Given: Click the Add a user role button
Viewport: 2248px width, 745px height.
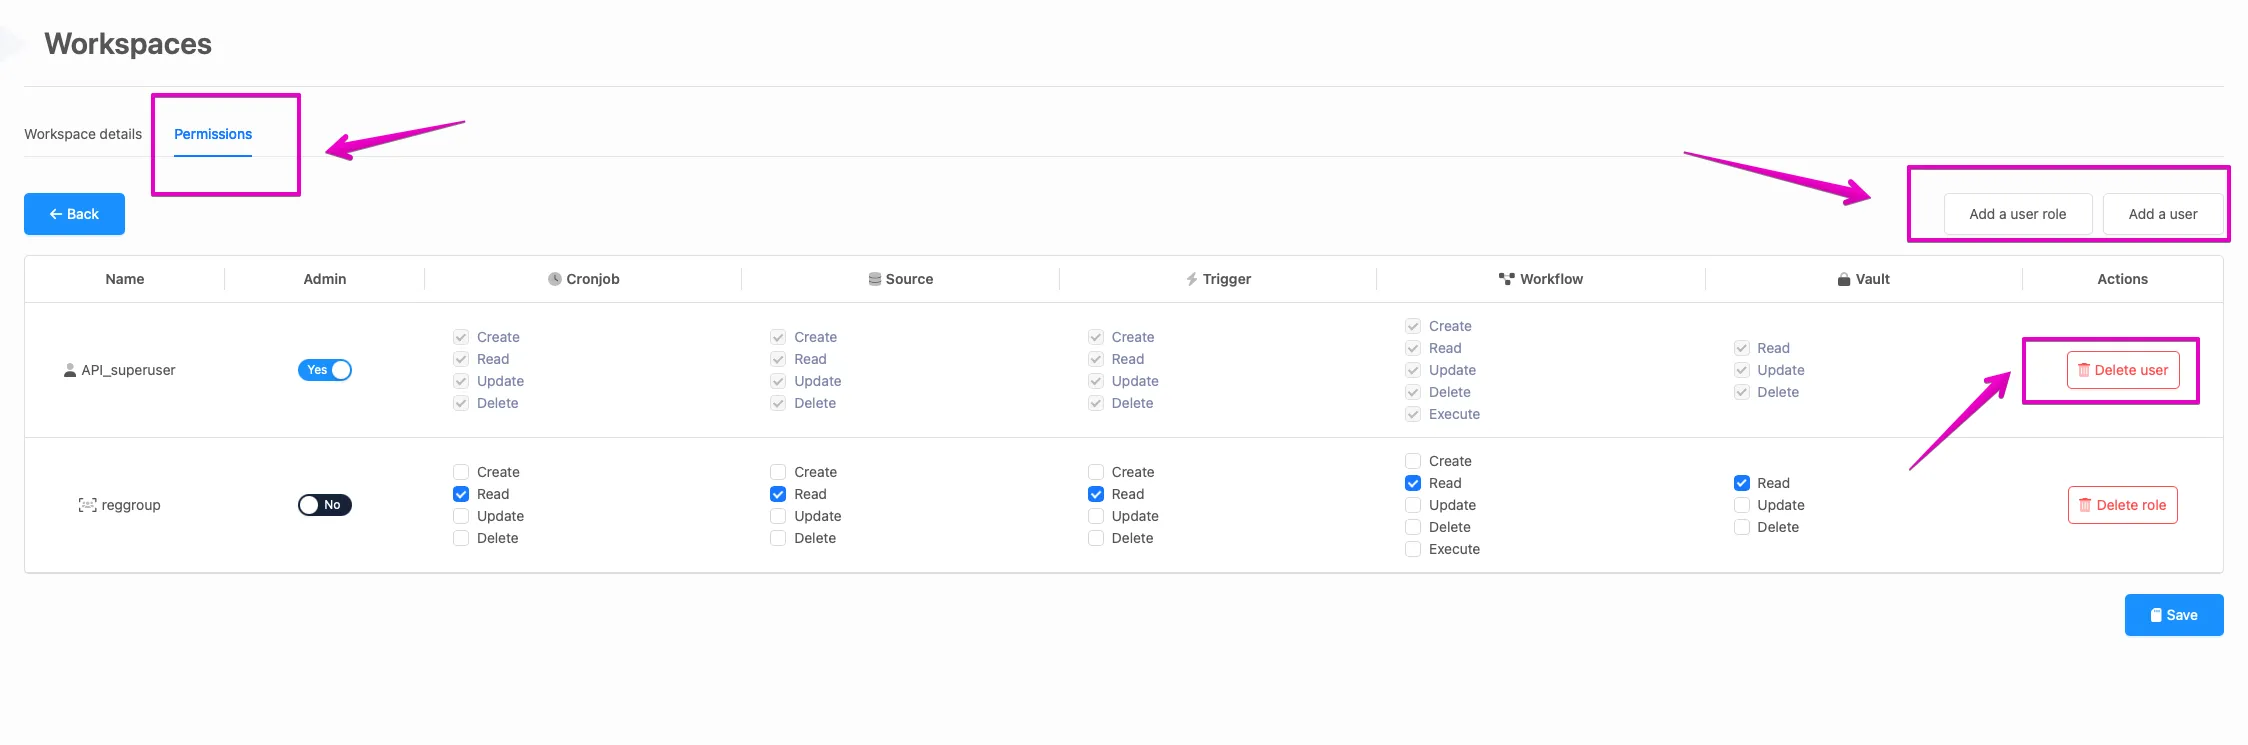Looking at the screenshot, I should click(2018, 214).
